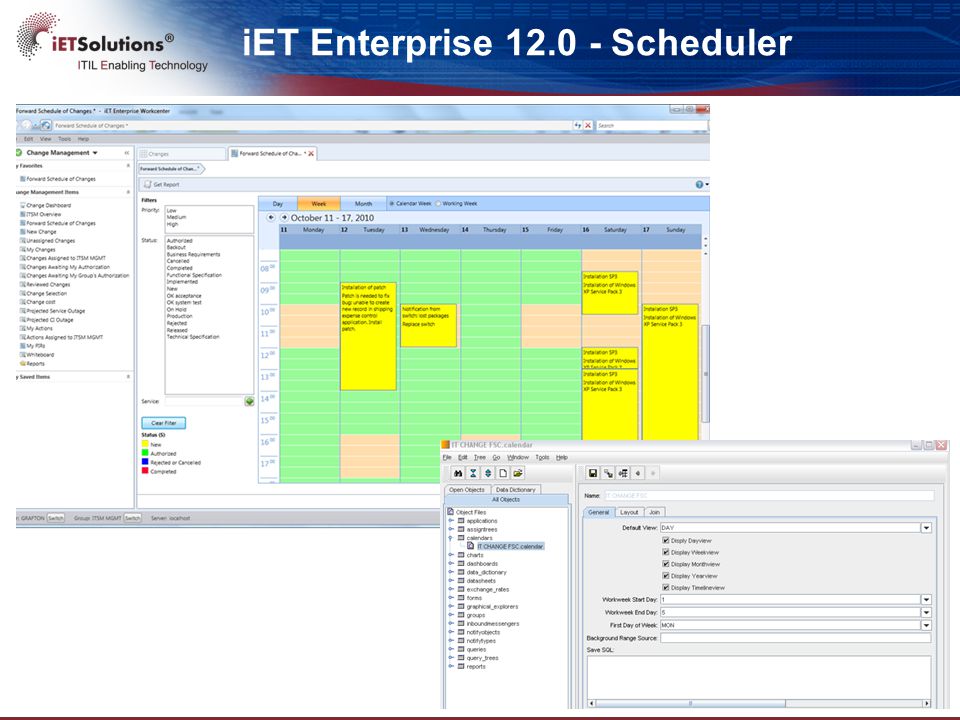The height and width of the screenshot is (720, 960).
Task: Switch to the Day calendar view tab
Action: (278, 203)
